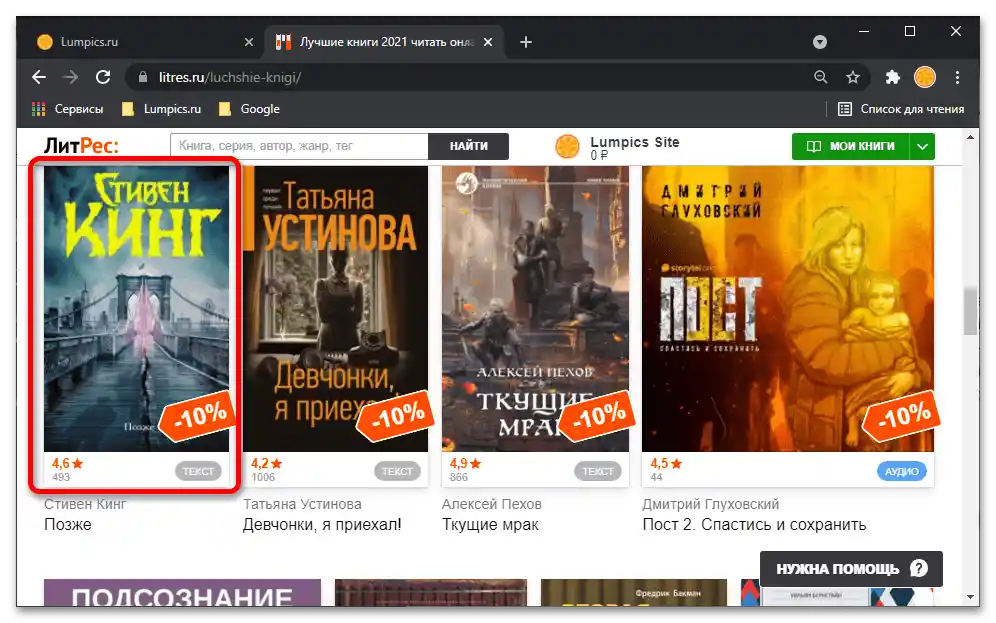Open the Google bookmark folder
Viewport: 996px width, 623px height.
(x=249, y=109)
